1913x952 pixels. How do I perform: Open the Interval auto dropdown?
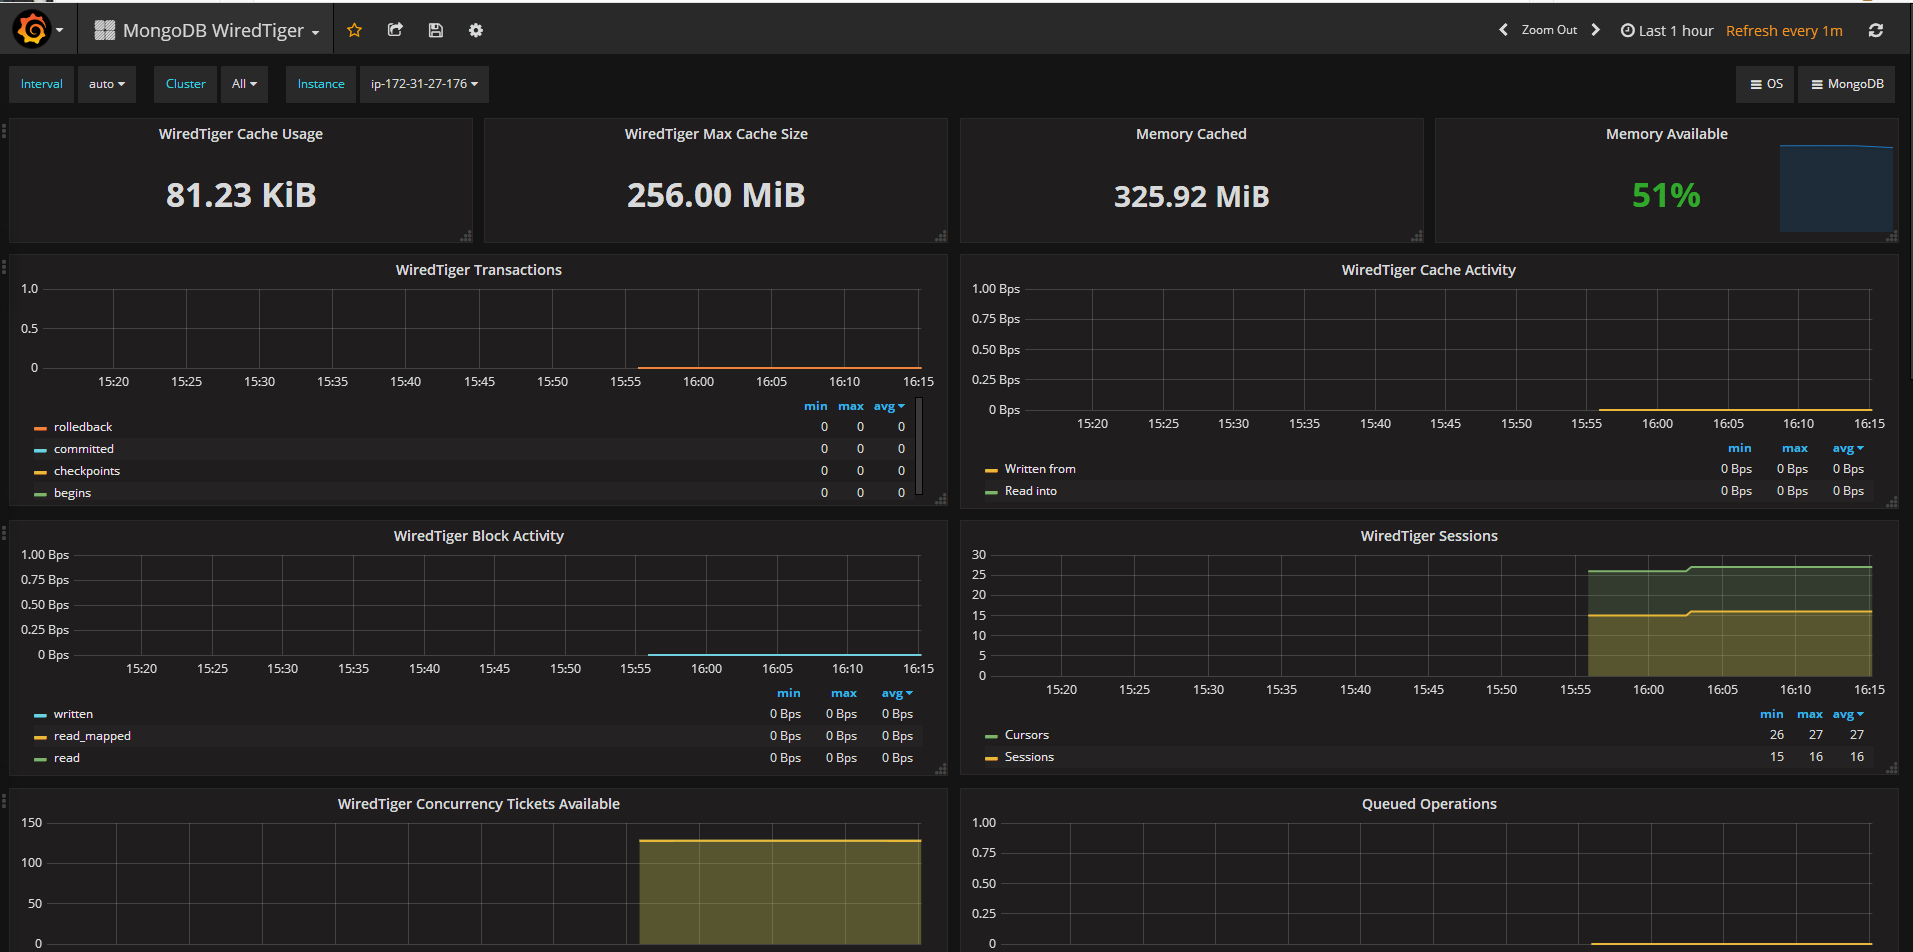pyautogui.click(x=107, y=84)
